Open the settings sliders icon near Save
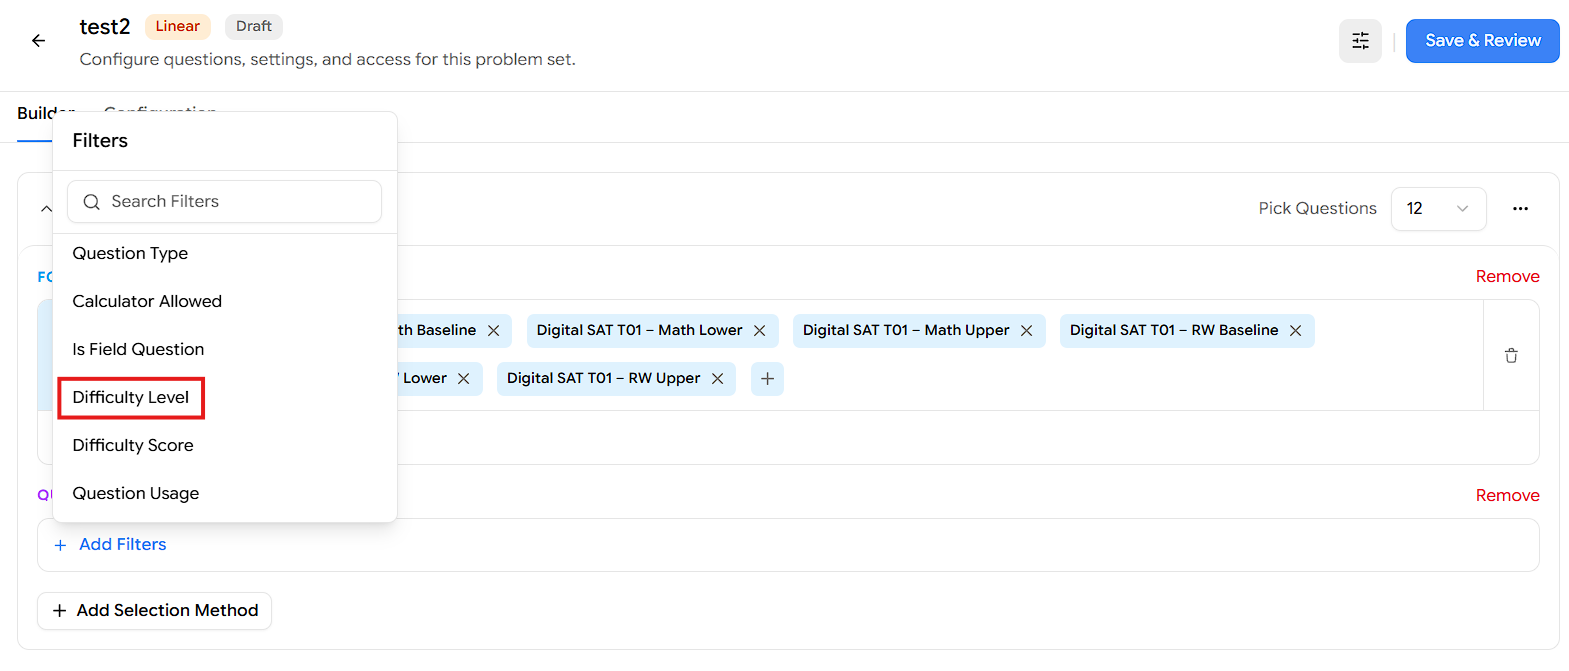1569x671 pixels. click(x=1360, y=41)
